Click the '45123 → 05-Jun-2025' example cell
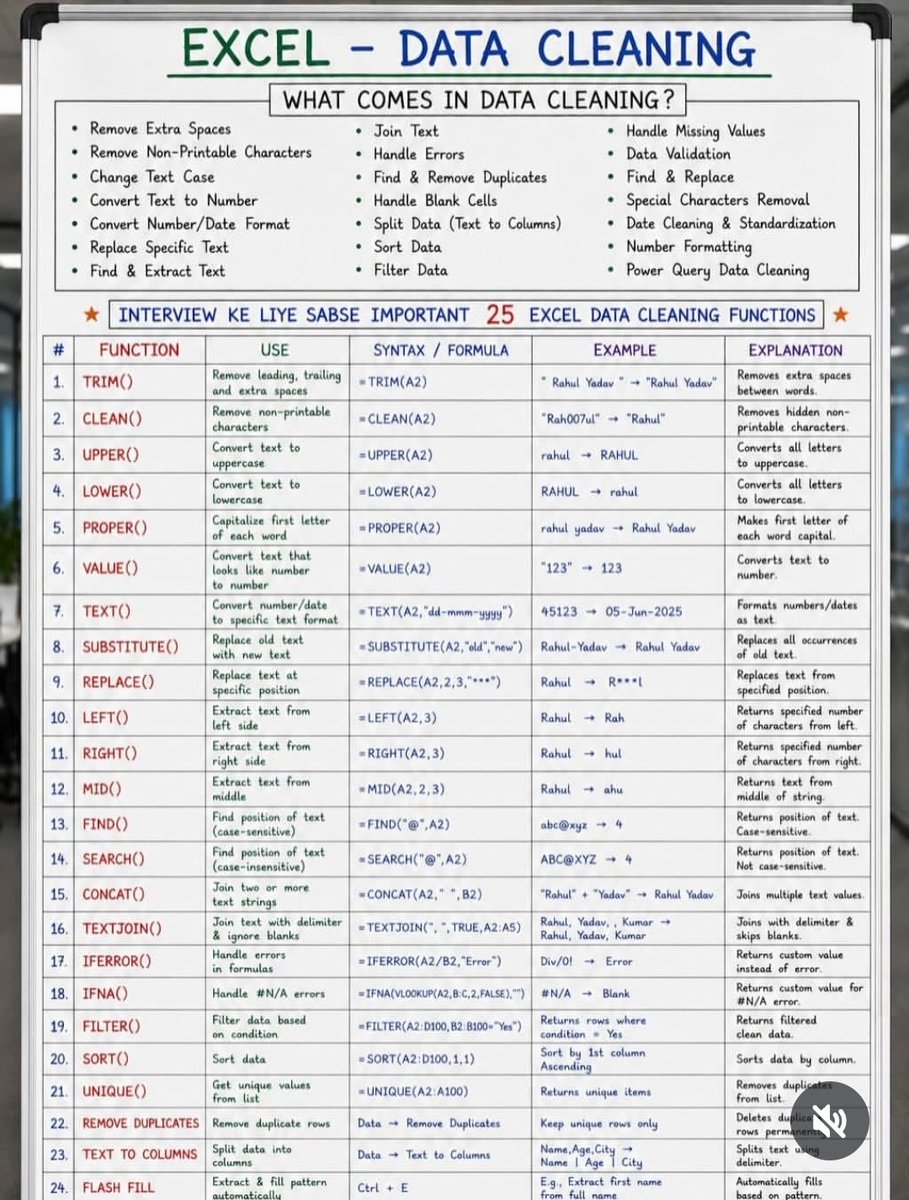Viewport: 909px width, 1200px height. tap(628, 612)
